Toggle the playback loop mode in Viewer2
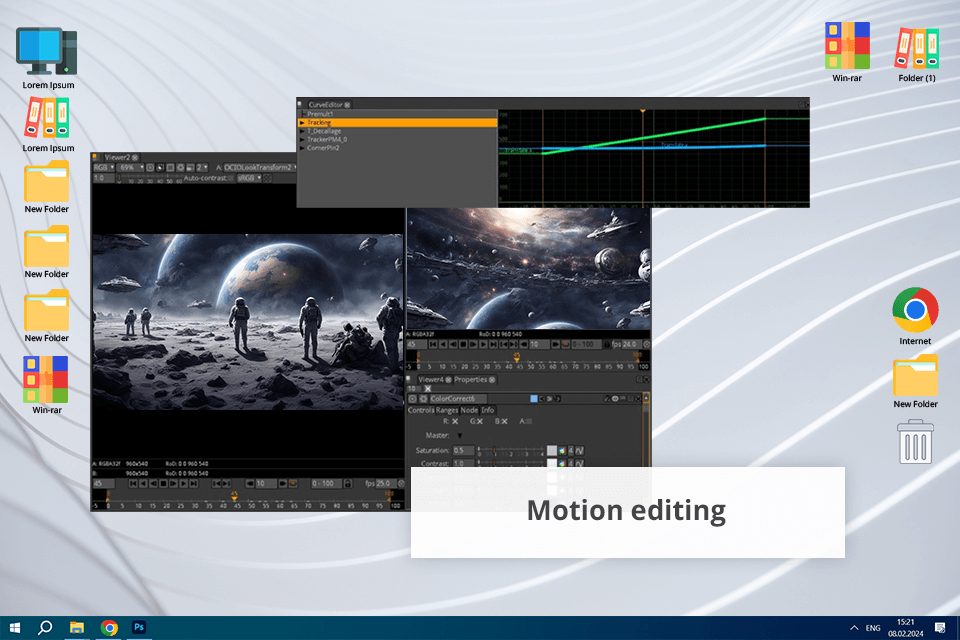Screen dimensions: 960x640 (293, 484)
